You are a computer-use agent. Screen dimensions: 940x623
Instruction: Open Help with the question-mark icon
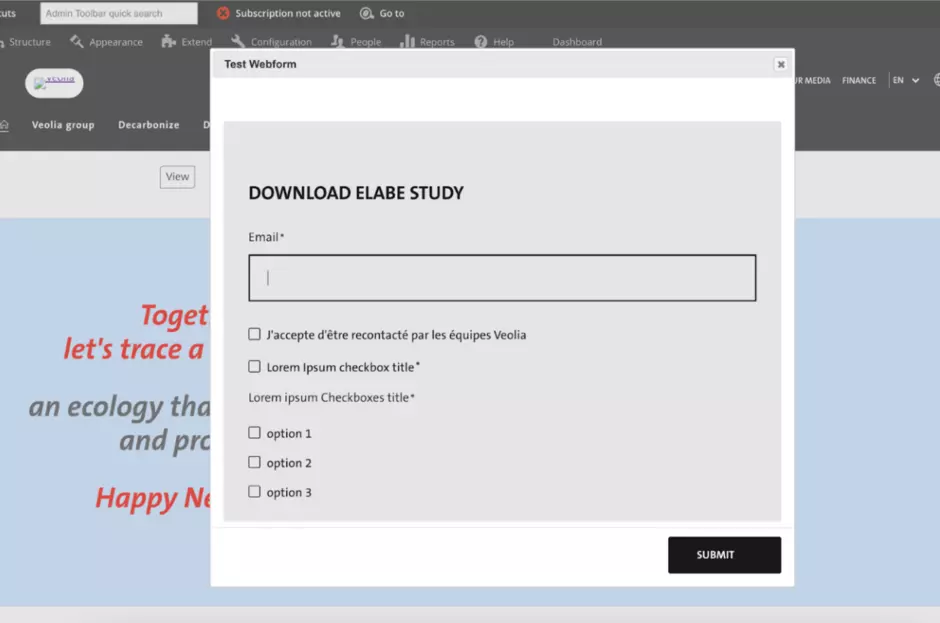(x=480, y=42)
